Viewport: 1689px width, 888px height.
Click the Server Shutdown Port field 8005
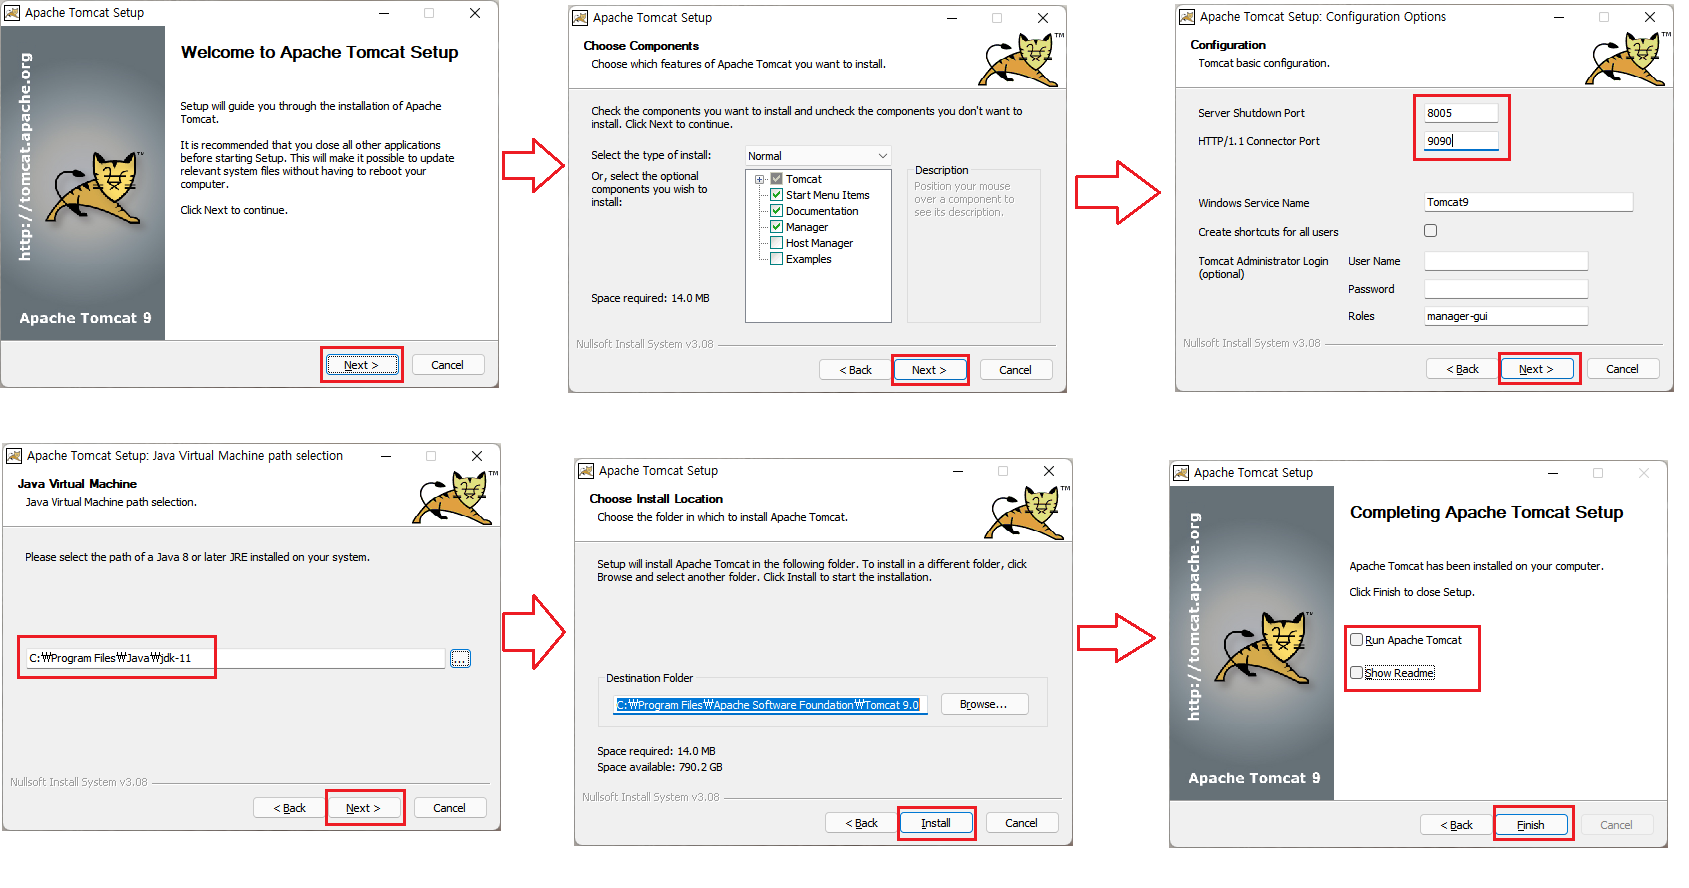pyautogui.click(x=1461, y=113)
